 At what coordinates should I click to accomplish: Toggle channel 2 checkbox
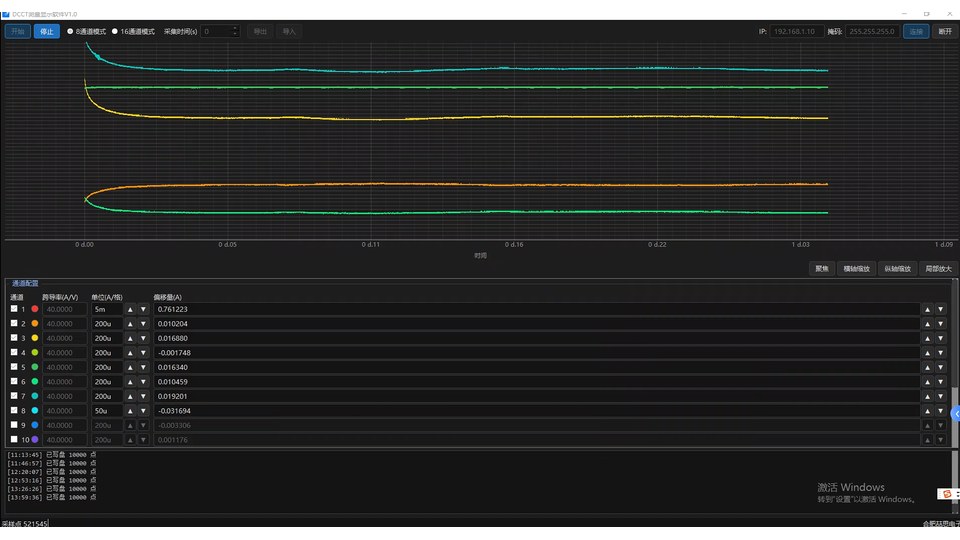coord(14,323)
